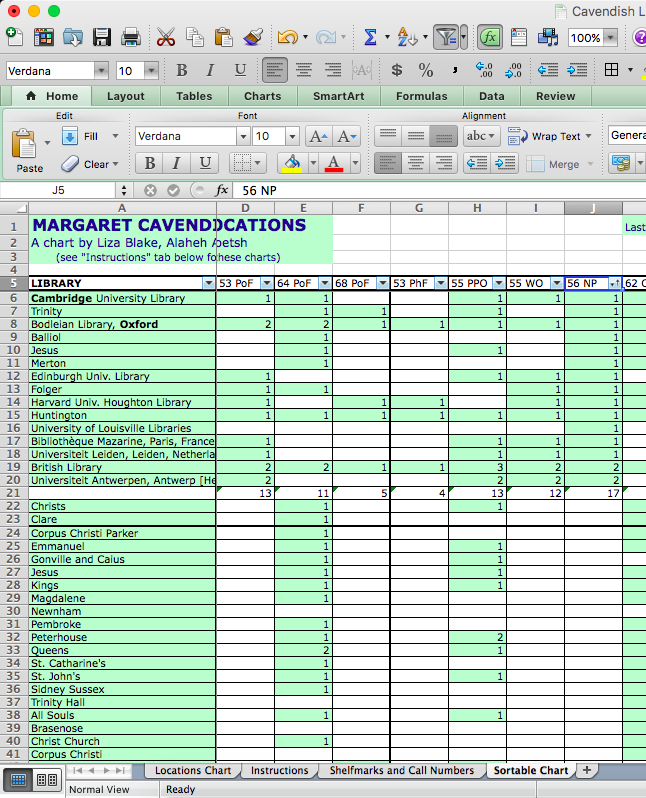The width and height of the screenshot is (646, 798).
Task: Toggle Underline in the ribbon Font group
Action: coord(205,163)
